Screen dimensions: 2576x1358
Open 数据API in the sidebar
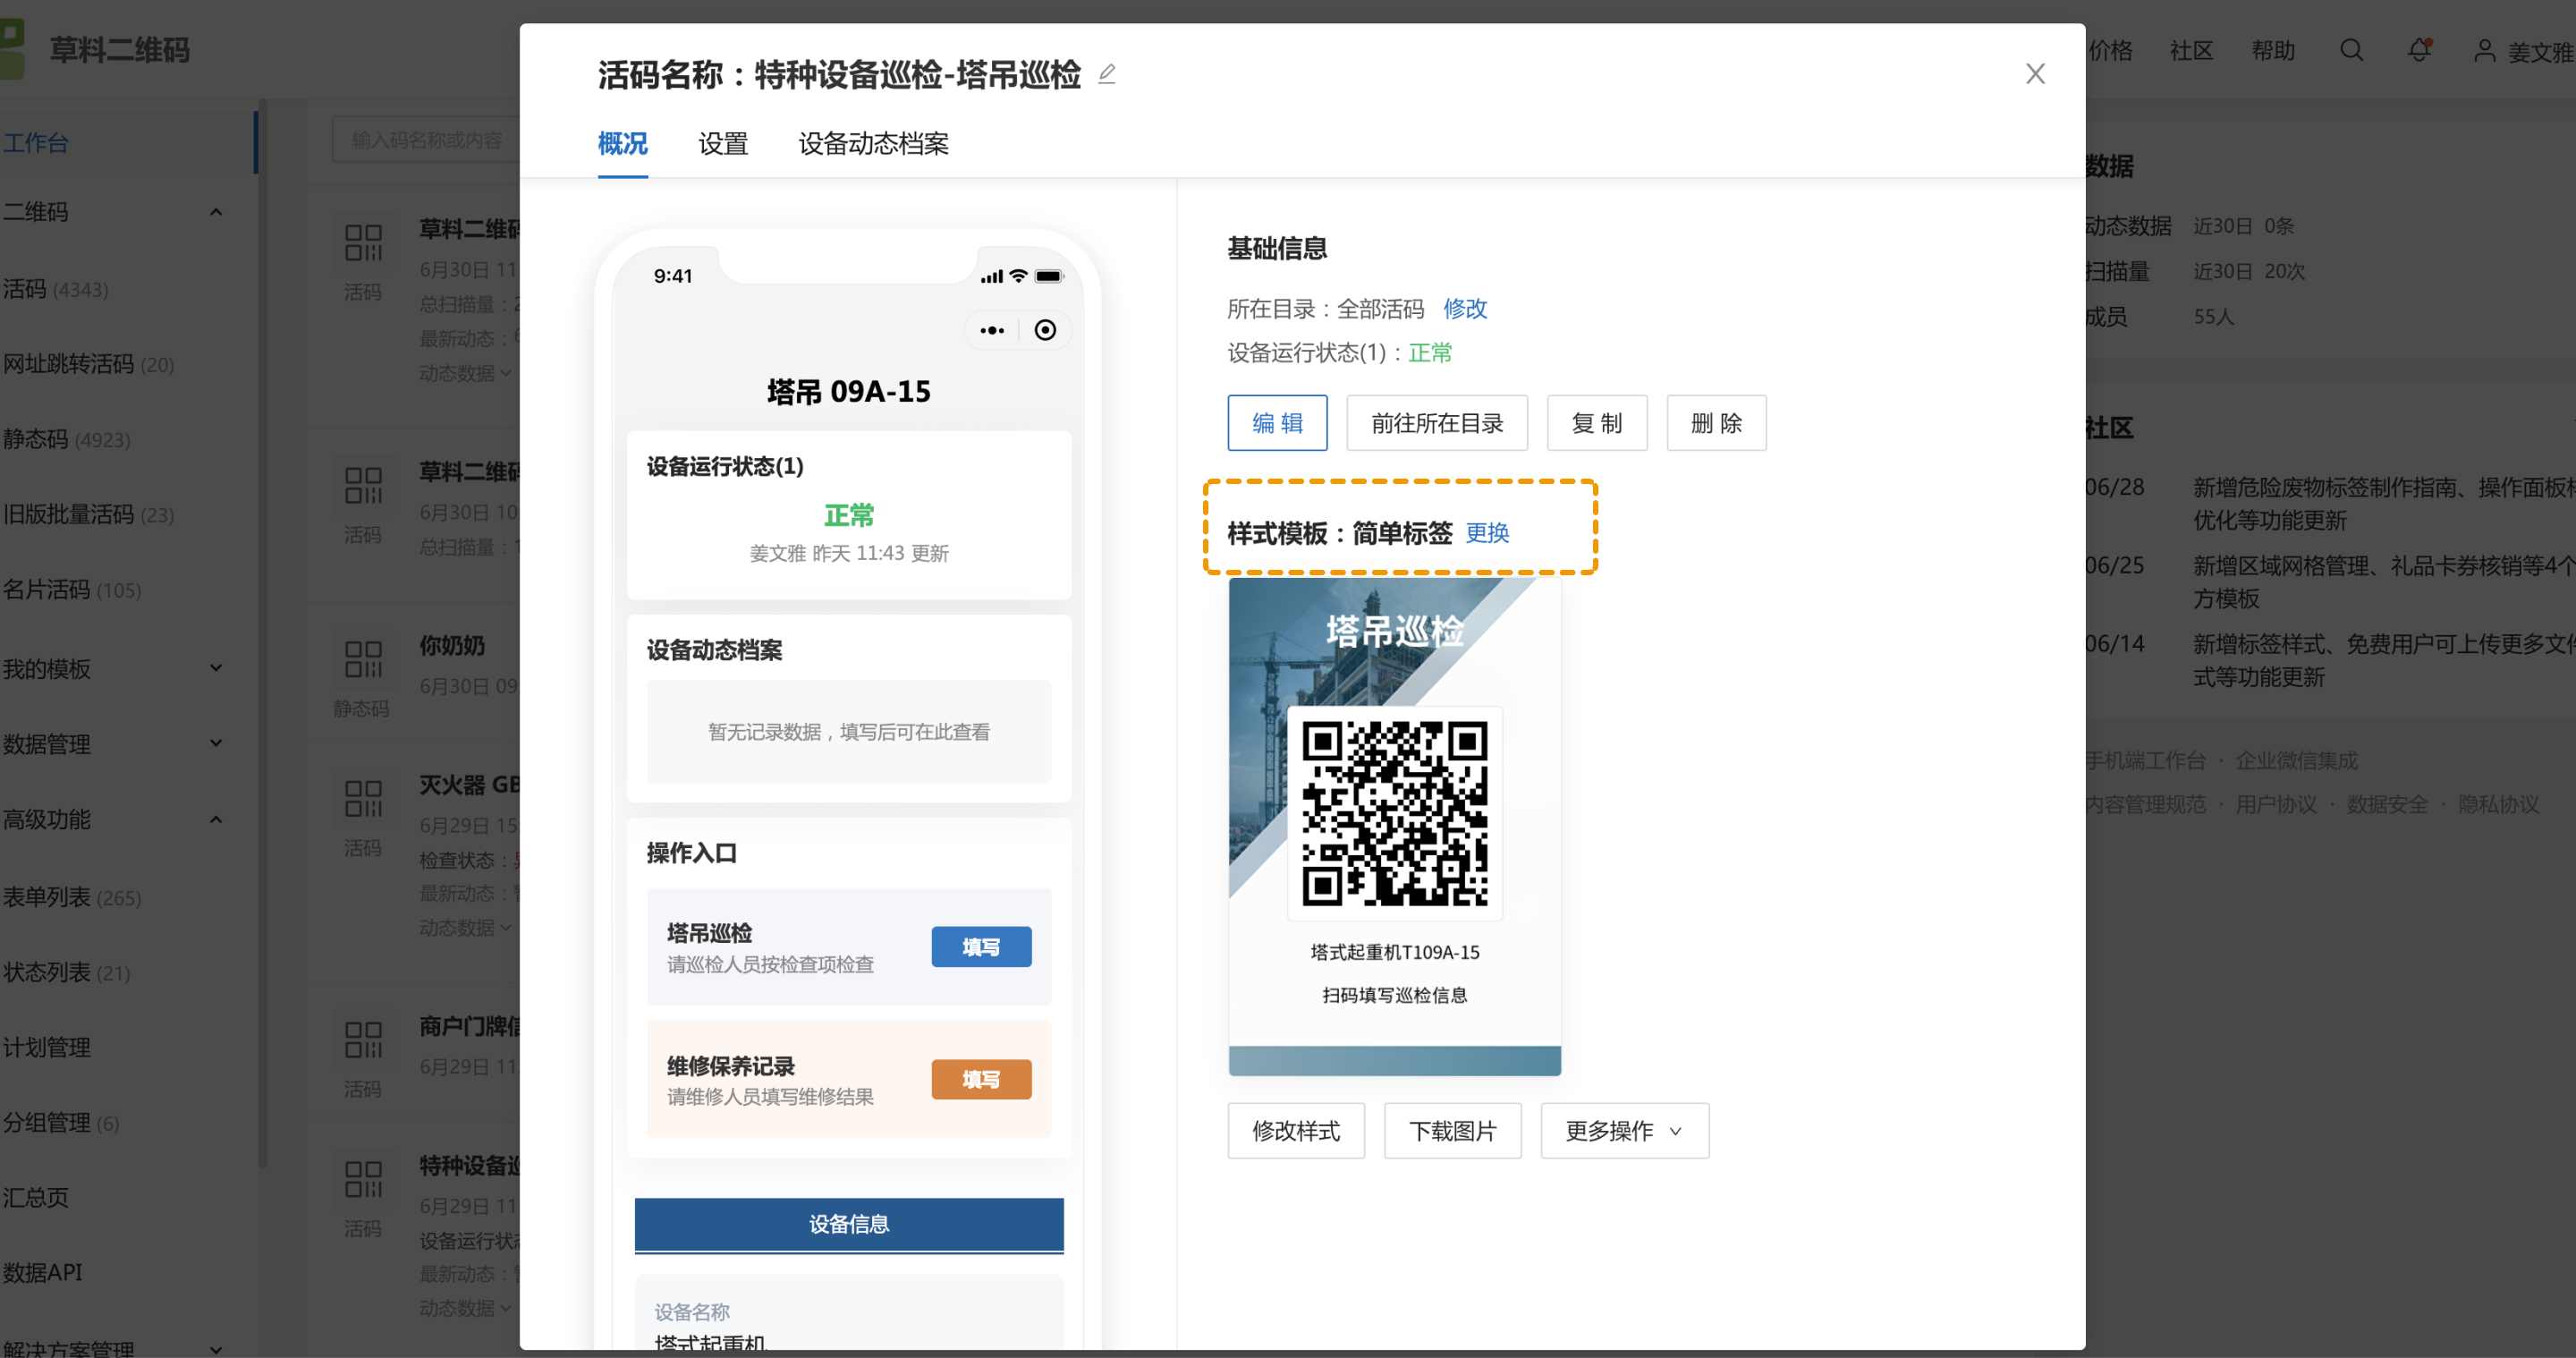click(42, 1272)
